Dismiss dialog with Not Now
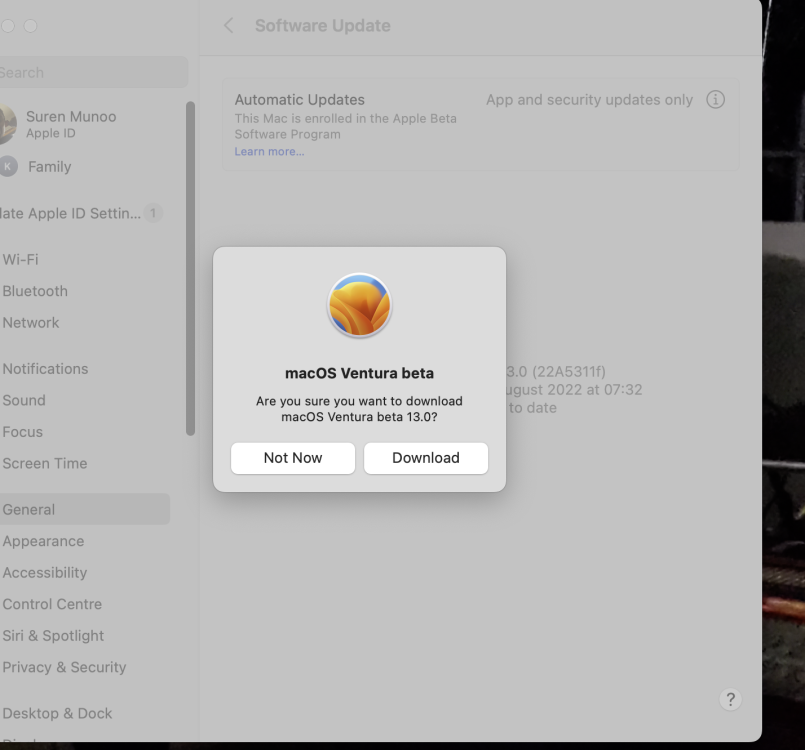The width and height of the screenshot is (805, 750). pos(293,458)
